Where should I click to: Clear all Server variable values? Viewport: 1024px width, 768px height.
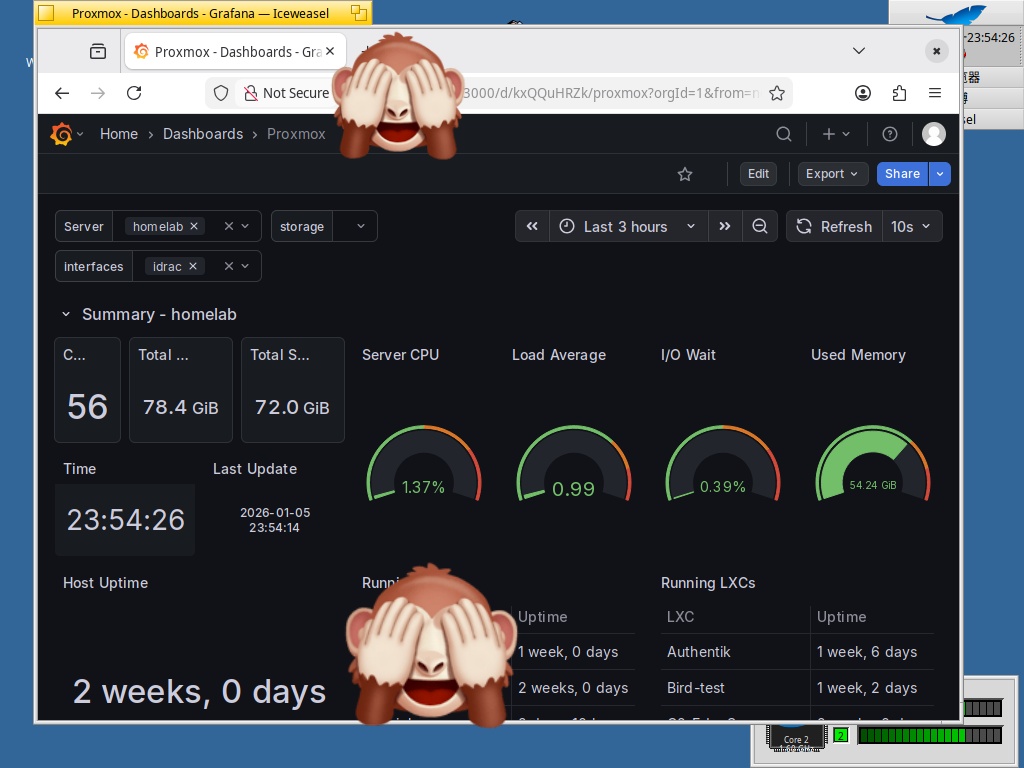click(229, 226)
